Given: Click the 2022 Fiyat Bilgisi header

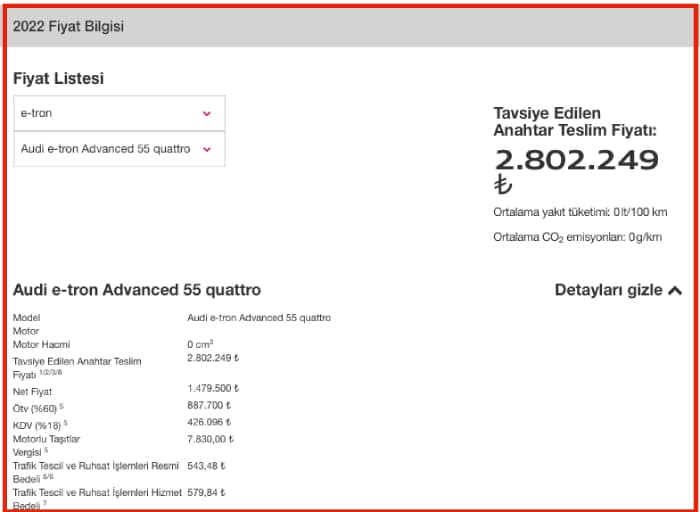Looking at the screenshot, I should coord(68,26).
